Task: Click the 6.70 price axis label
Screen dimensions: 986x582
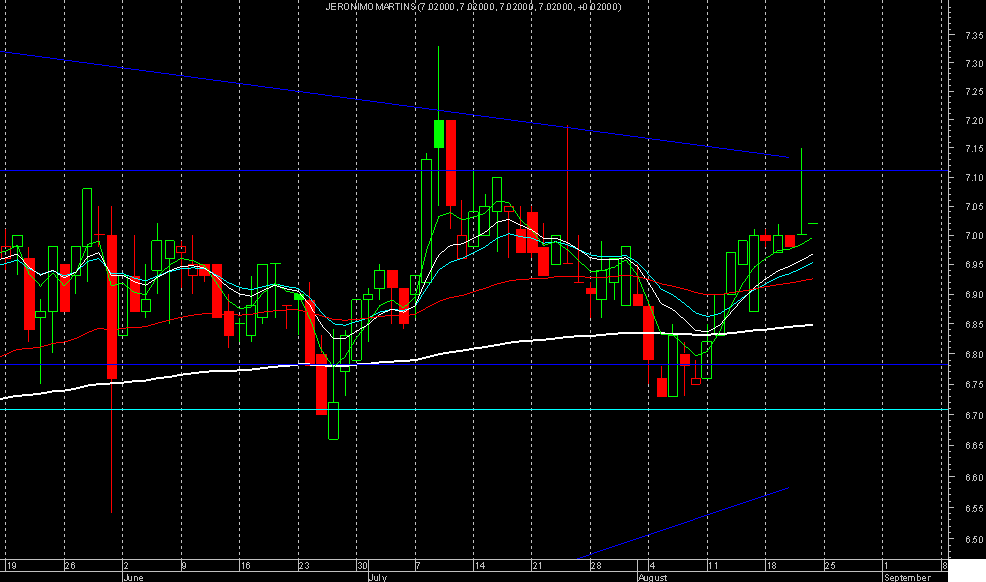Action: [x=975, y=415]
